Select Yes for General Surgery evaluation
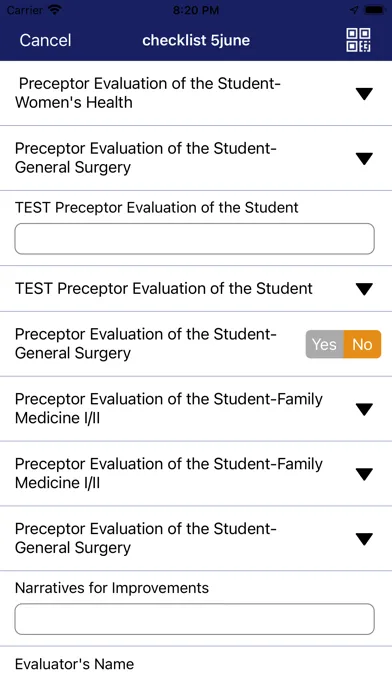392x696 pixels. tap(325, 344)
